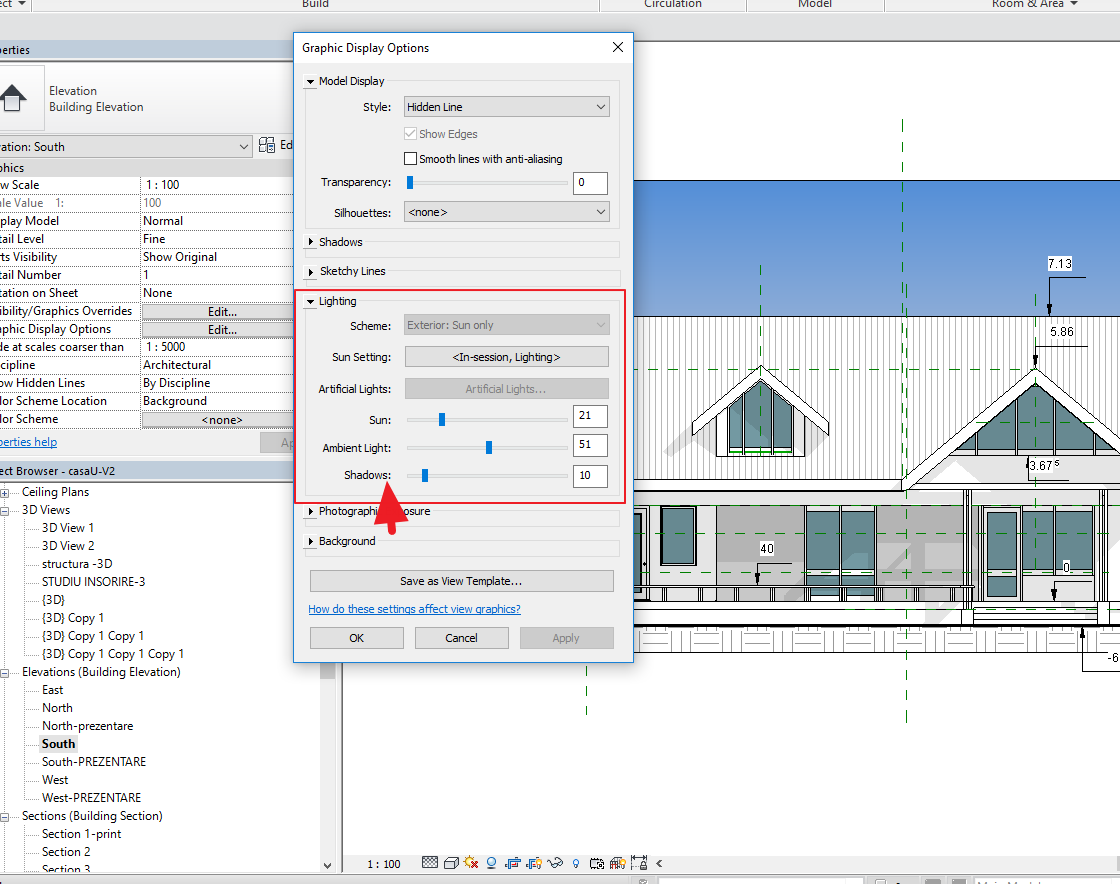Viewport: 1120px width, 884px height.
Task: Expand the Shadows section
Action: click(x=311, y=241)
